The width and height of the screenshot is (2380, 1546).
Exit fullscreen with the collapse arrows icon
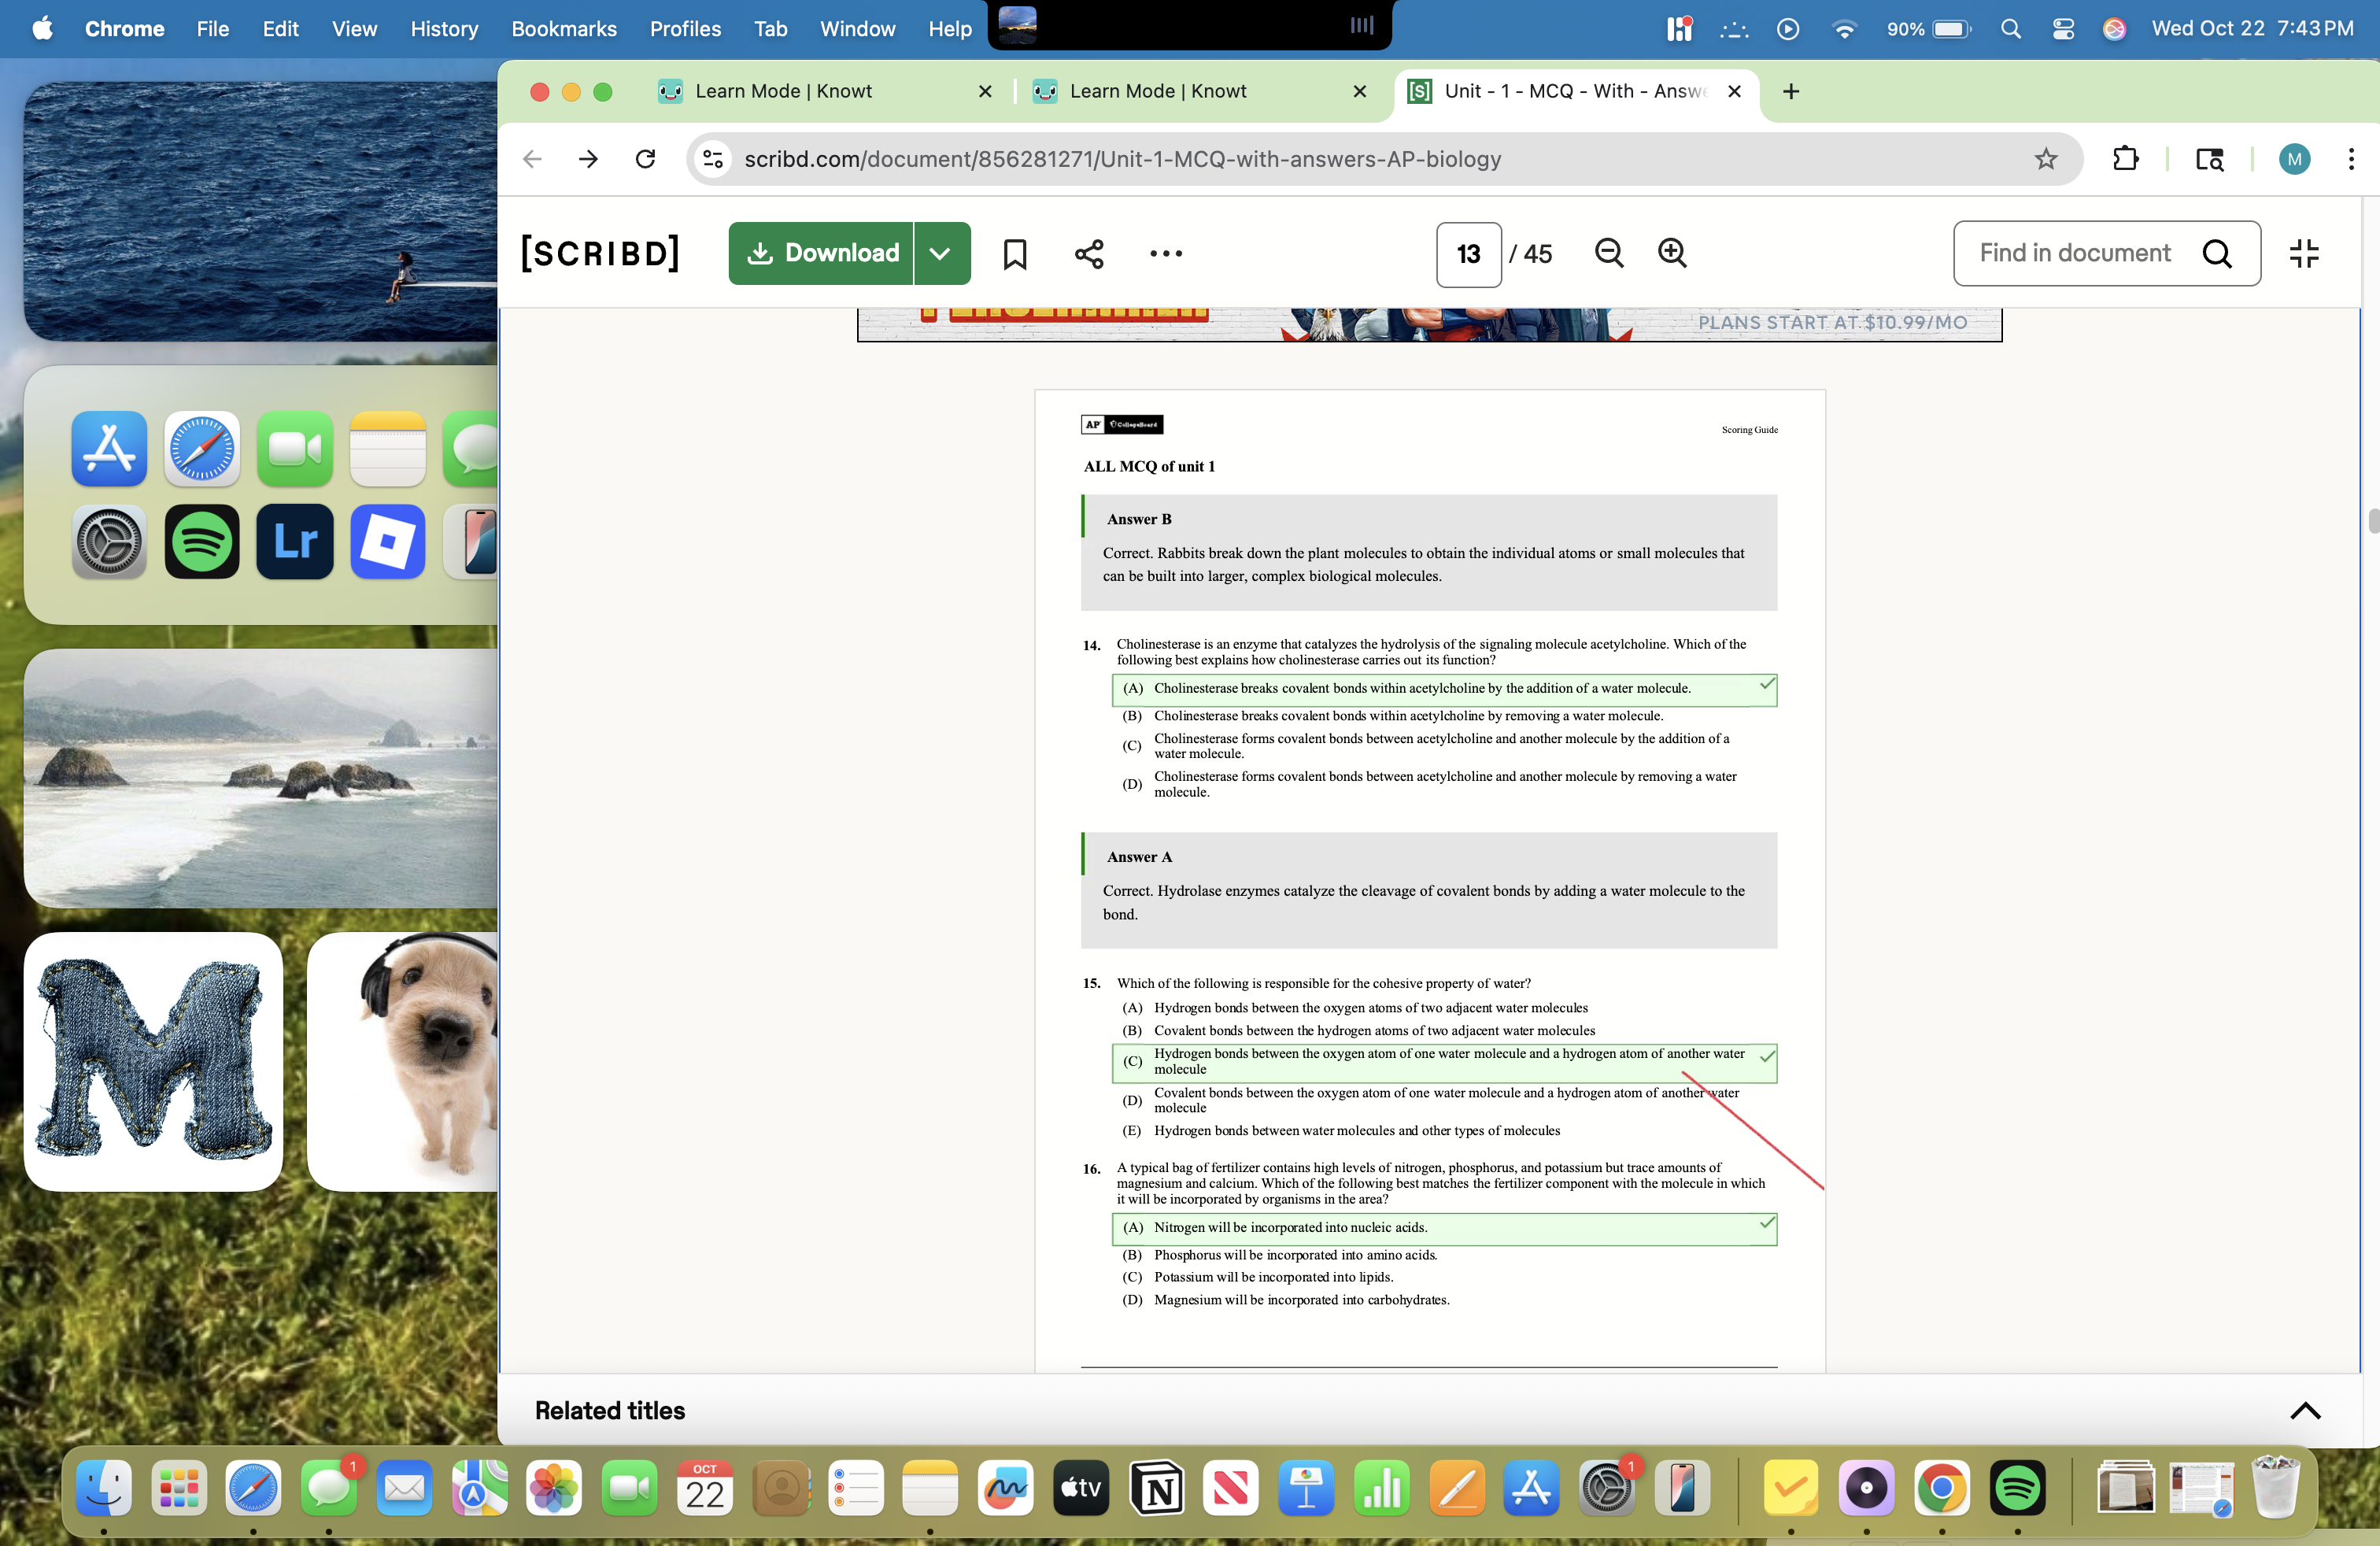(x=2303, y=253)
